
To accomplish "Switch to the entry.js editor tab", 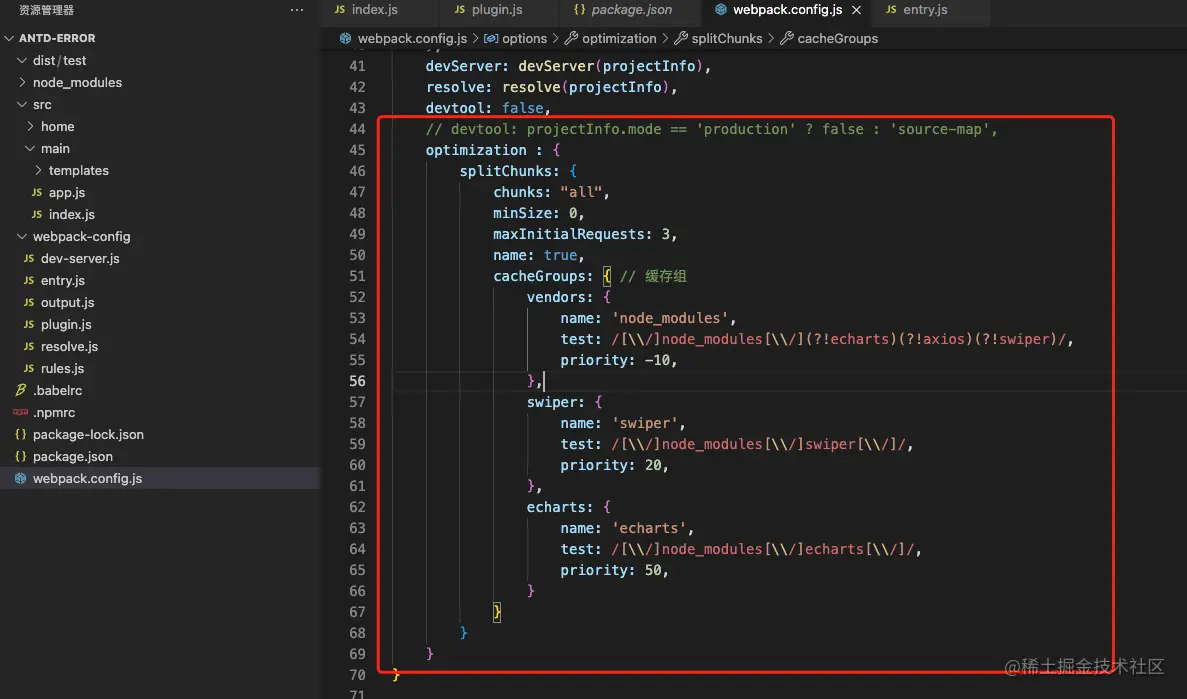I will pos(925,10).
